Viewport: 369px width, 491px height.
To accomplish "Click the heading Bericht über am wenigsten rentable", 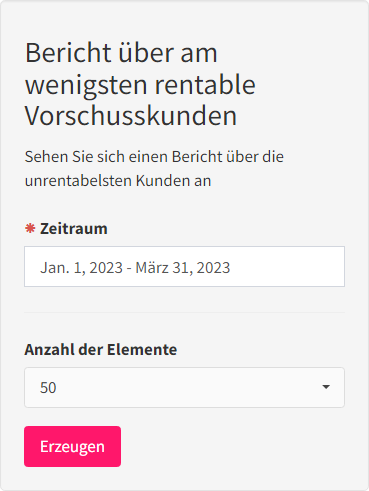I will 140,69.
